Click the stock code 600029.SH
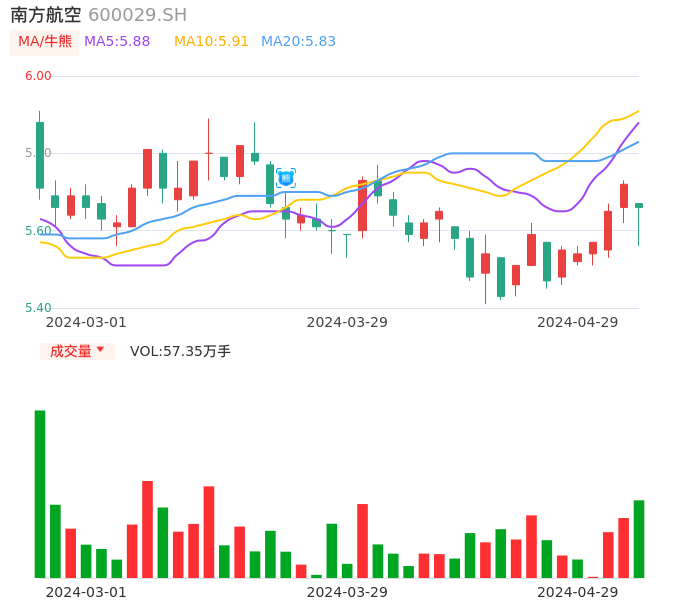Viewport: 686px width, 606px height. 137,15
